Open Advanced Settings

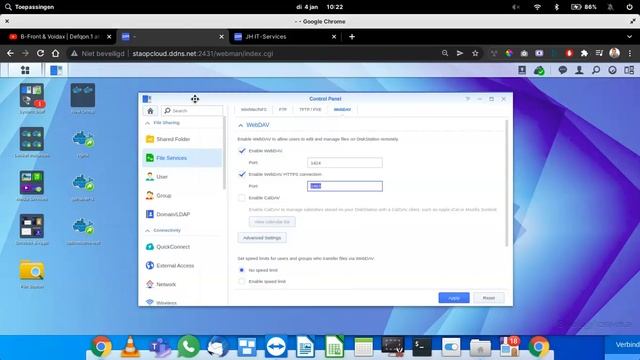[x=262, y=238]
